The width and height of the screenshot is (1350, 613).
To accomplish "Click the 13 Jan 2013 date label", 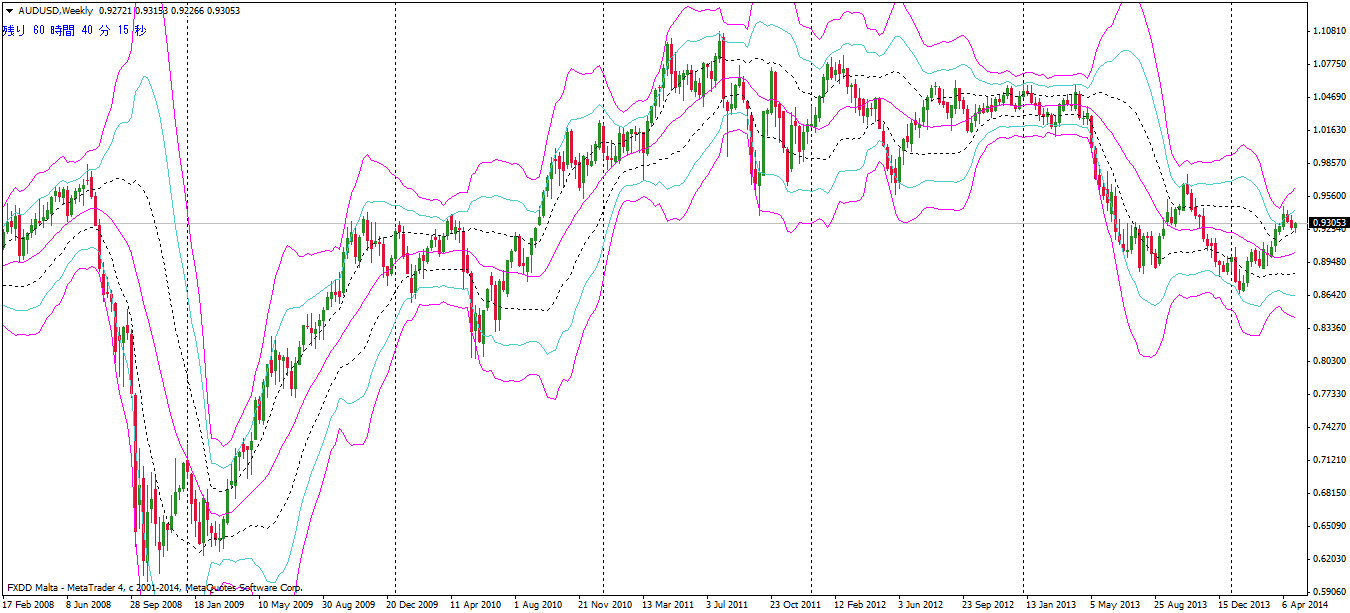I will coord(1052,605).
